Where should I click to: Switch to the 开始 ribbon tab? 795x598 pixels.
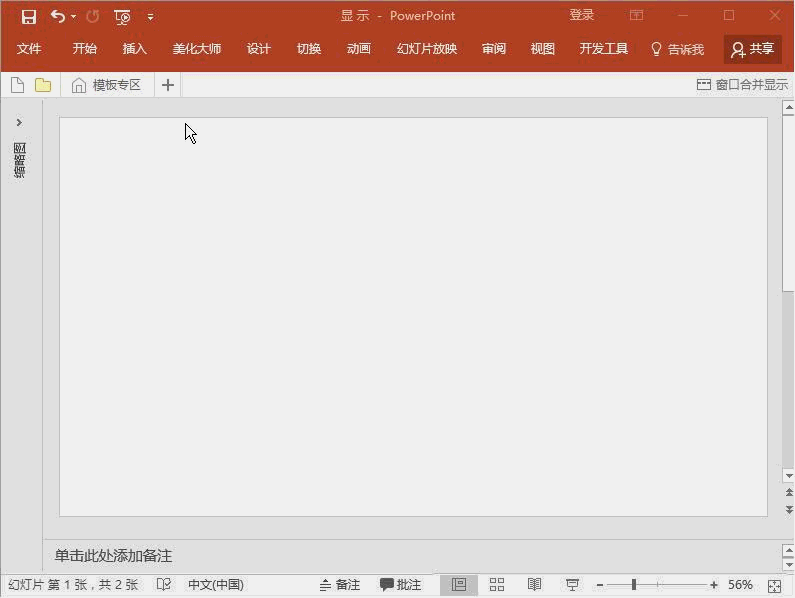click(84, 49)
